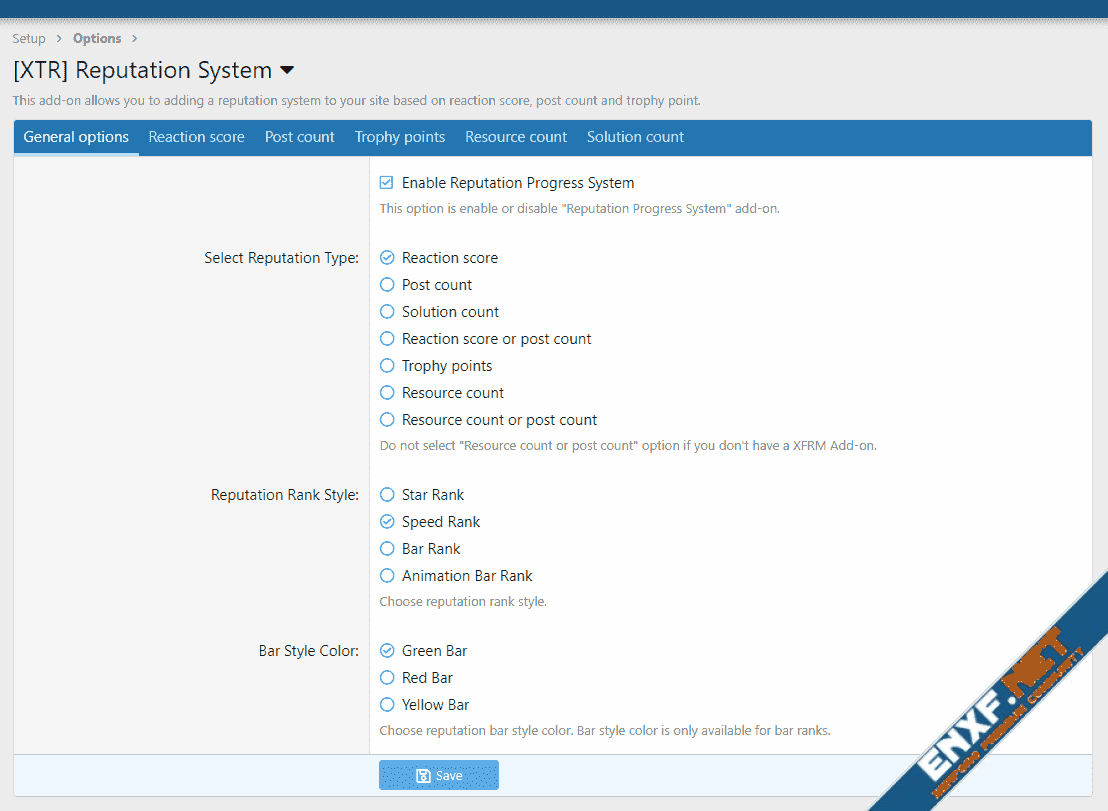Switch to the Reaction score tab

196,137
